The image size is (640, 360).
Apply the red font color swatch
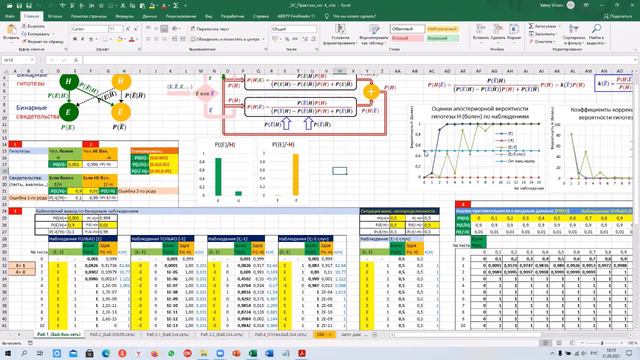(x=131, y=40)
